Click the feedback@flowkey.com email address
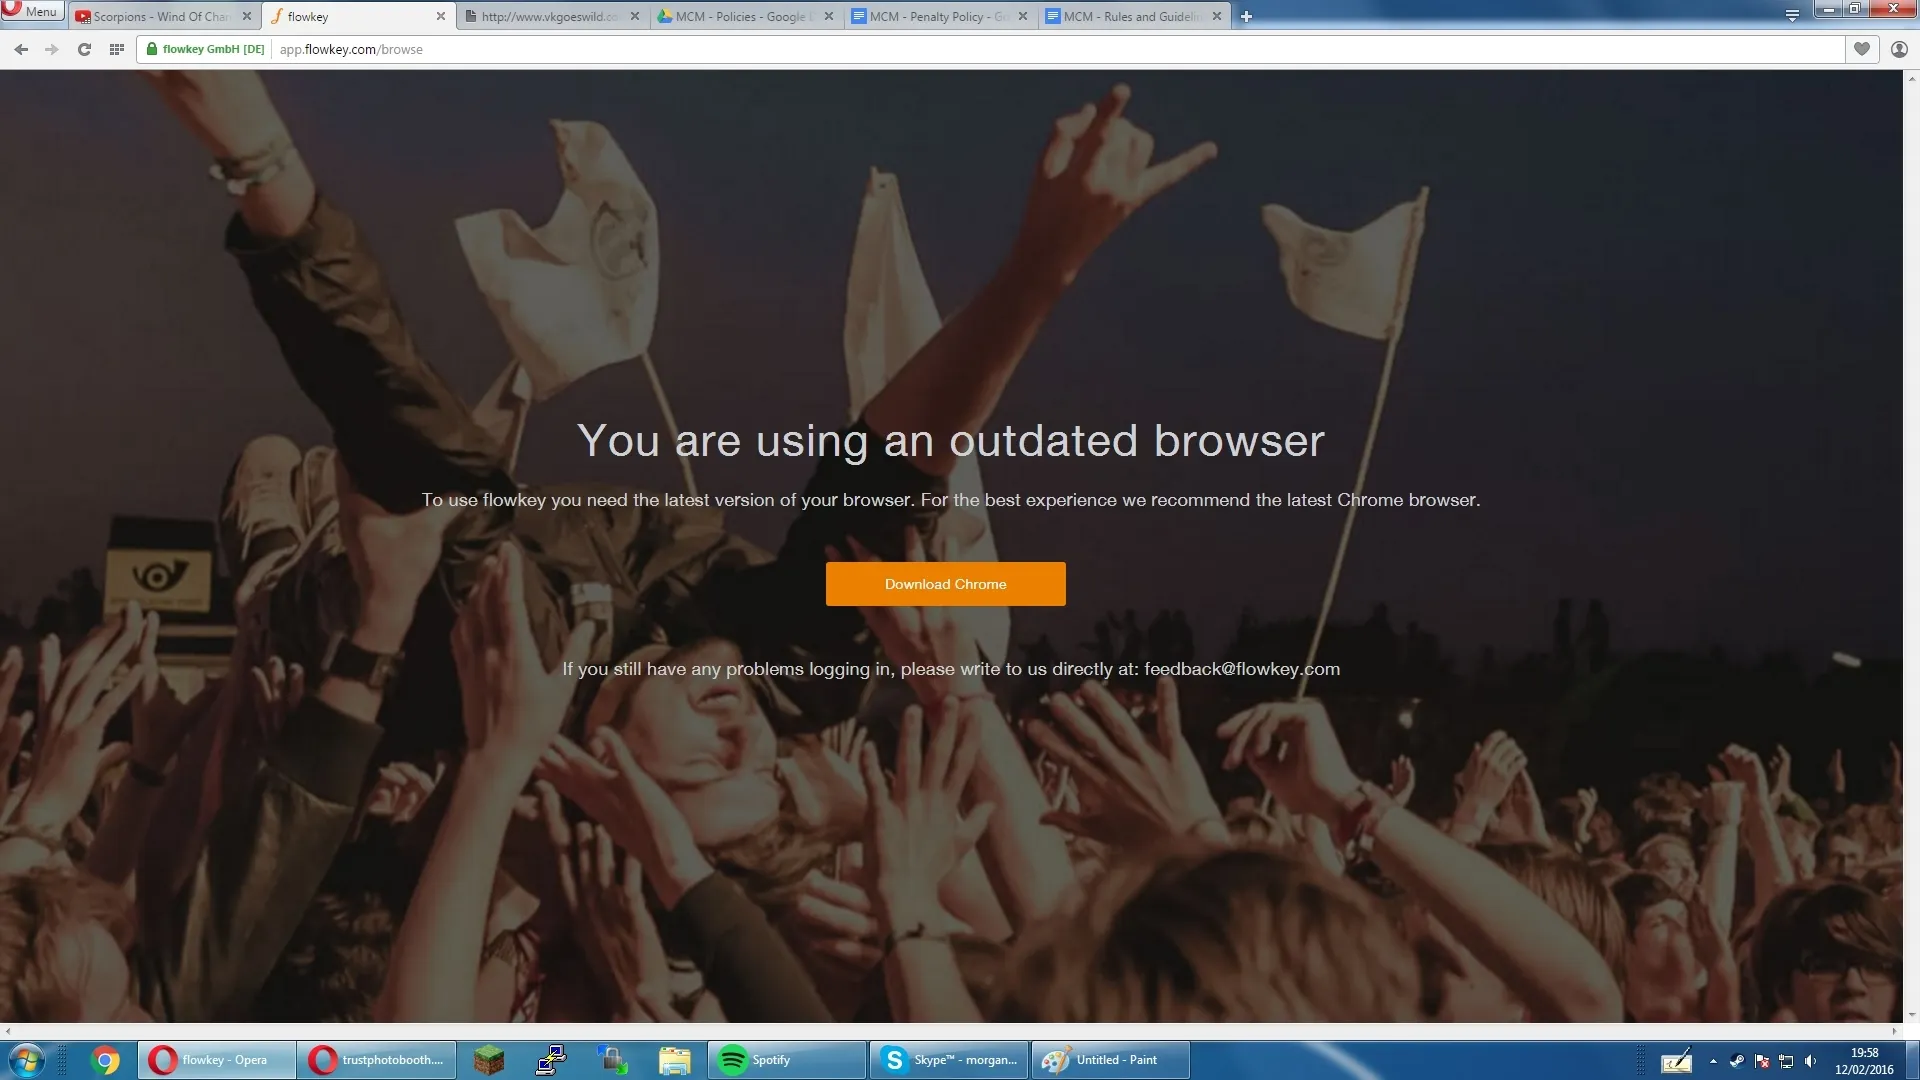The width and height of the screenshot is (1920, 1080). [1242, 669]
